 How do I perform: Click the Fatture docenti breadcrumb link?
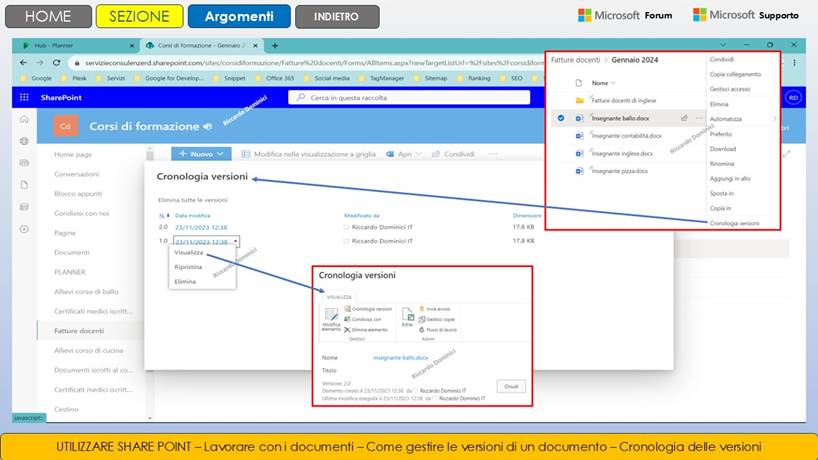[575, 60]
